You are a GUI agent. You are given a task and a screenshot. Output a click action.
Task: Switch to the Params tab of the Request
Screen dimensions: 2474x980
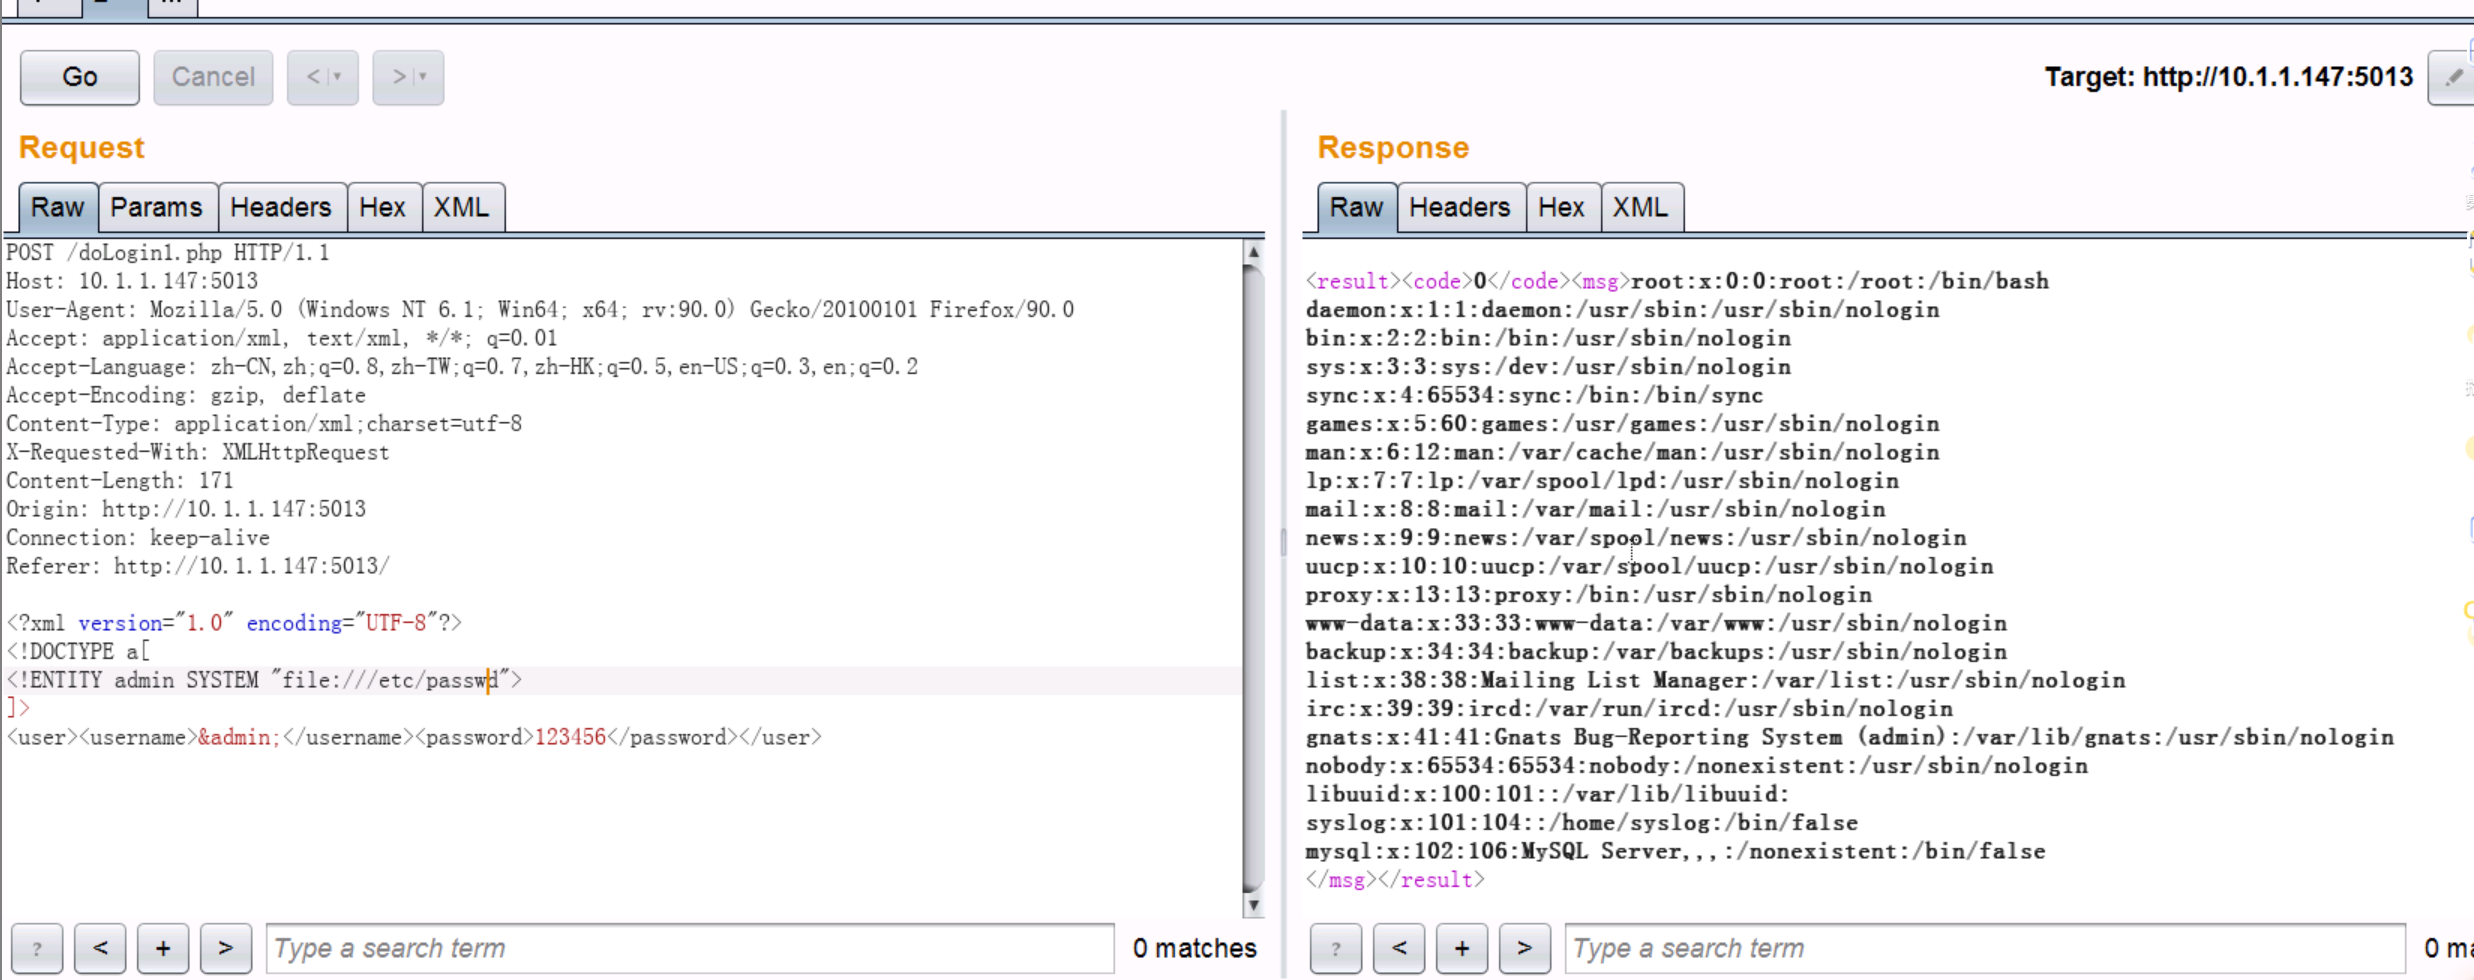(157, 207)
